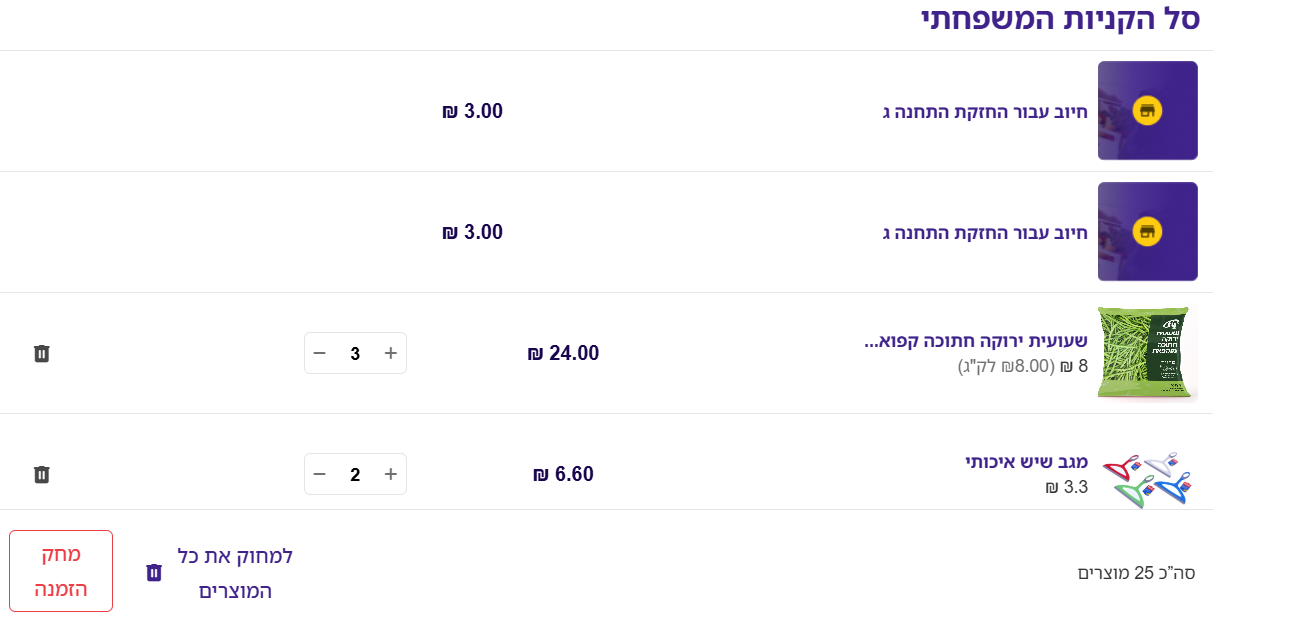
Task: Click the סל הקניות המשפחתי heading
Action: coord(1060,19)
